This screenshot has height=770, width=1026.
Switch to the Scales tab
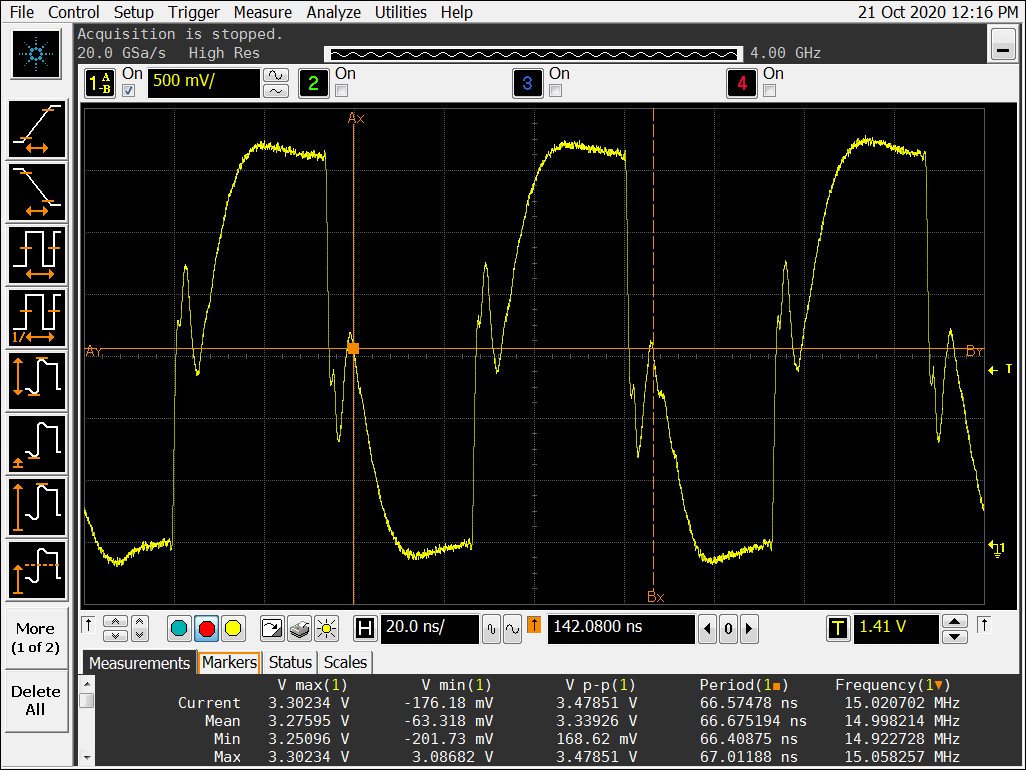[x=345, y=663]
